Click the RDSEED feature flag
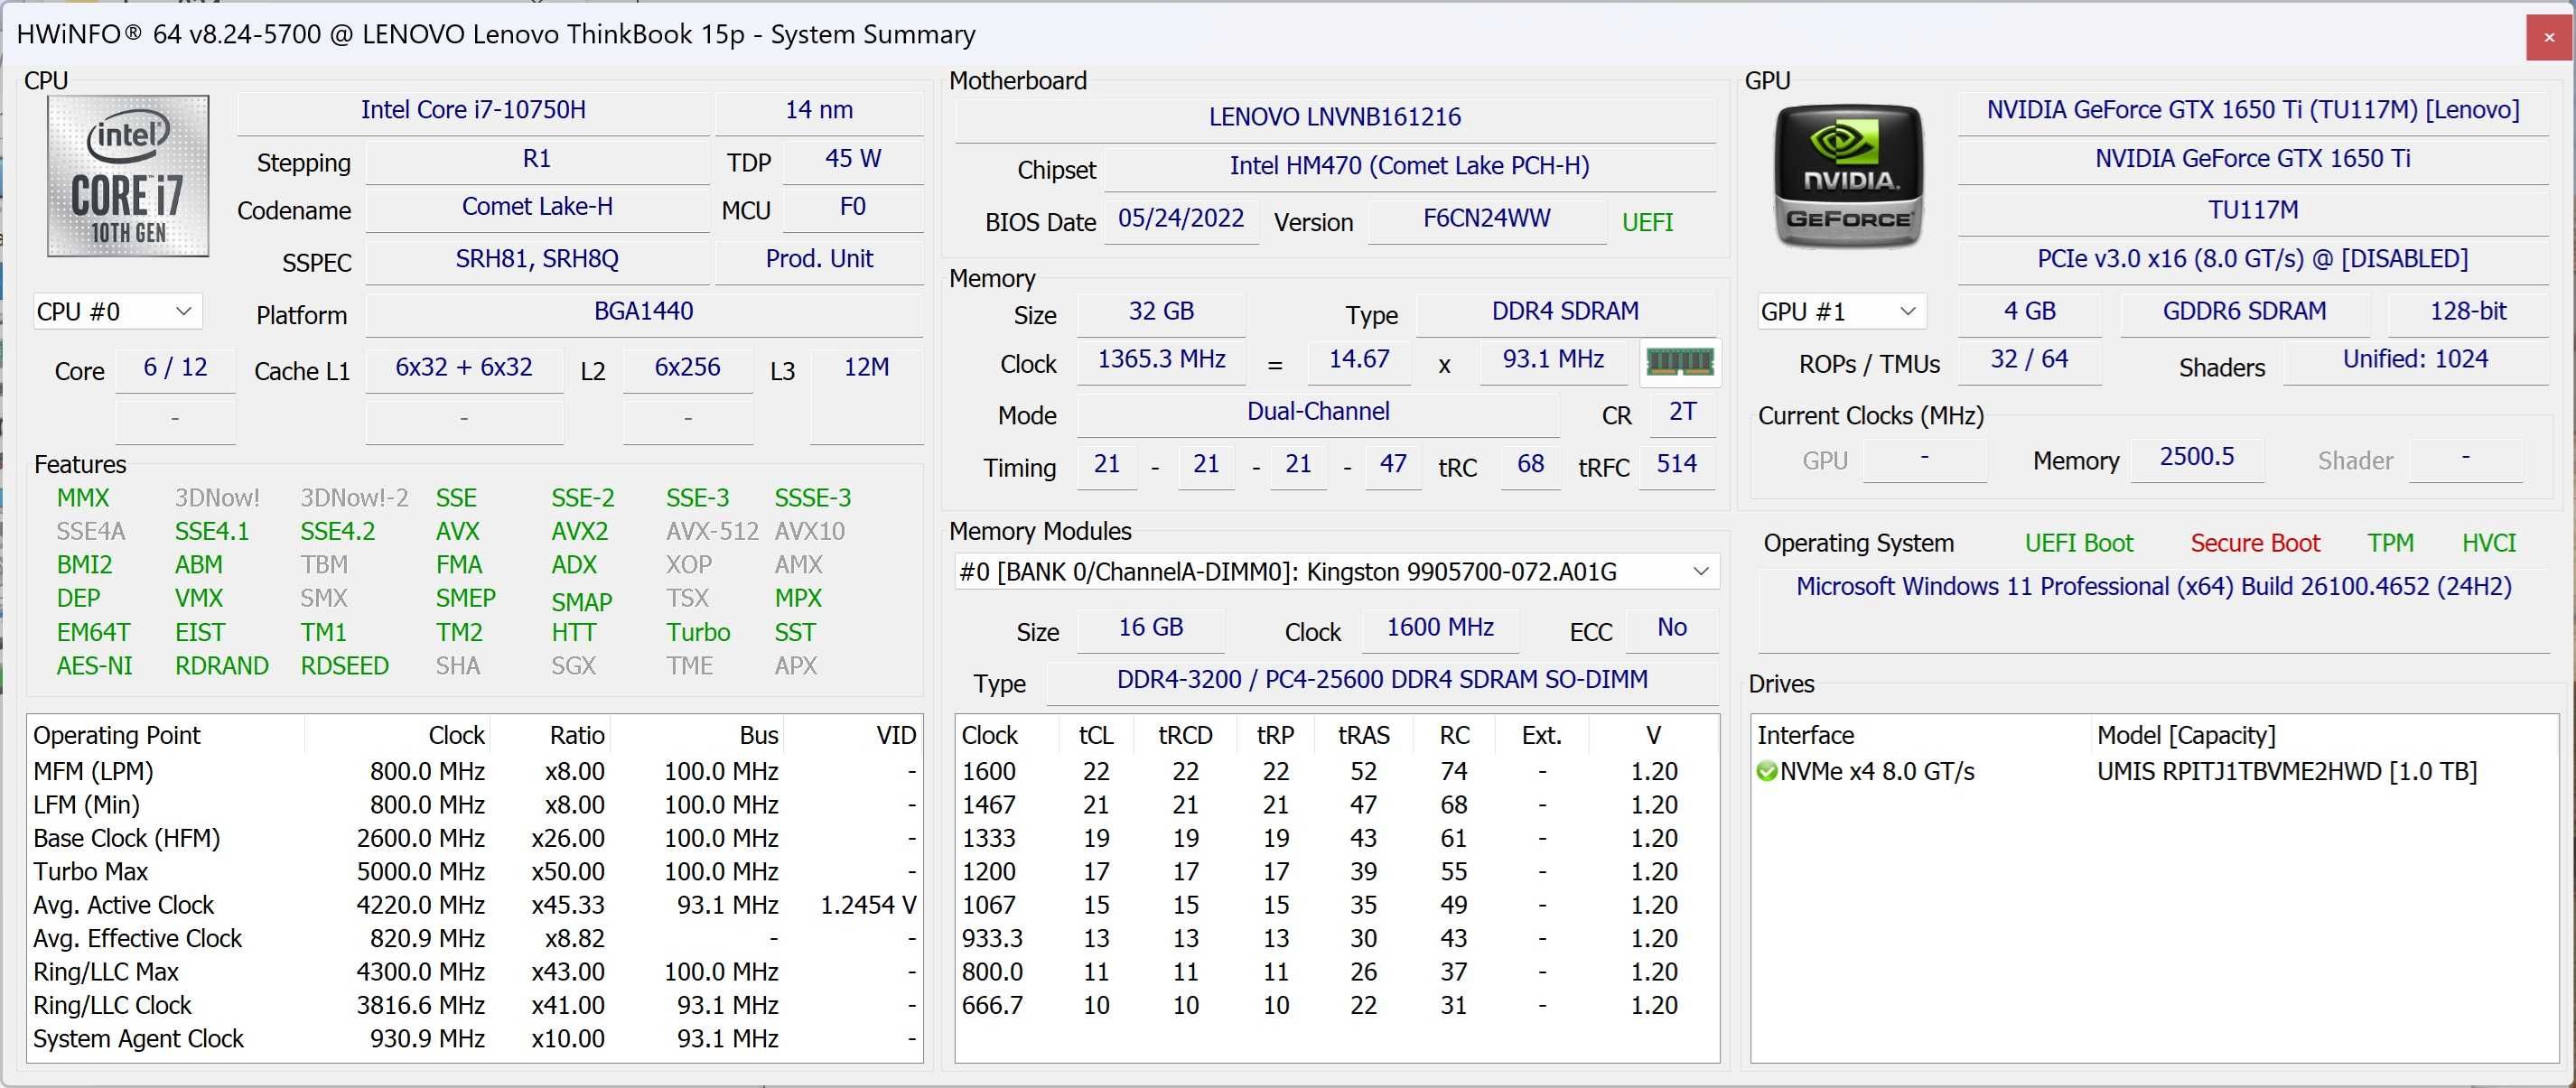This screenshot has height=1088, width=2576. [345, 666]
